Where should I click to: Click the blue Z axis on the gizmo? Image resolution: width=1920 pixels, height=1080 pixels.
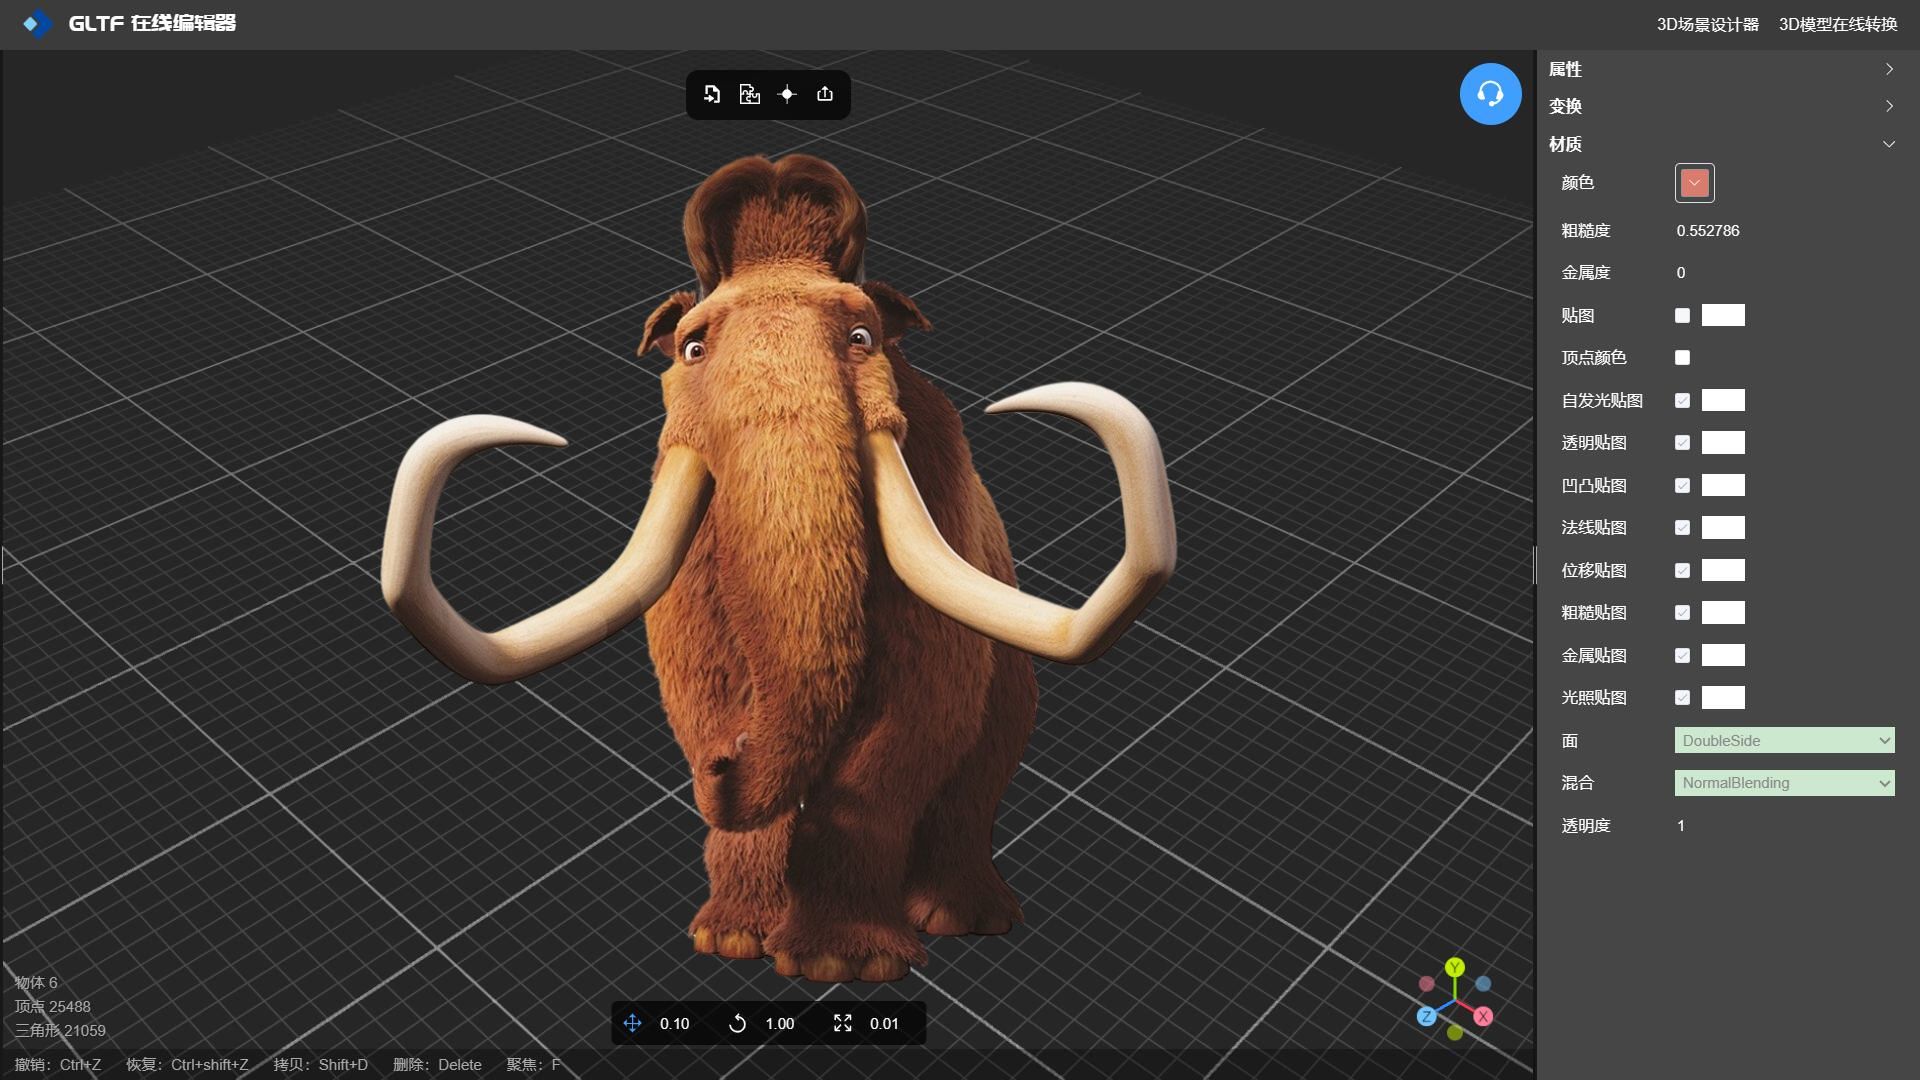(x=1427, y=1016)
